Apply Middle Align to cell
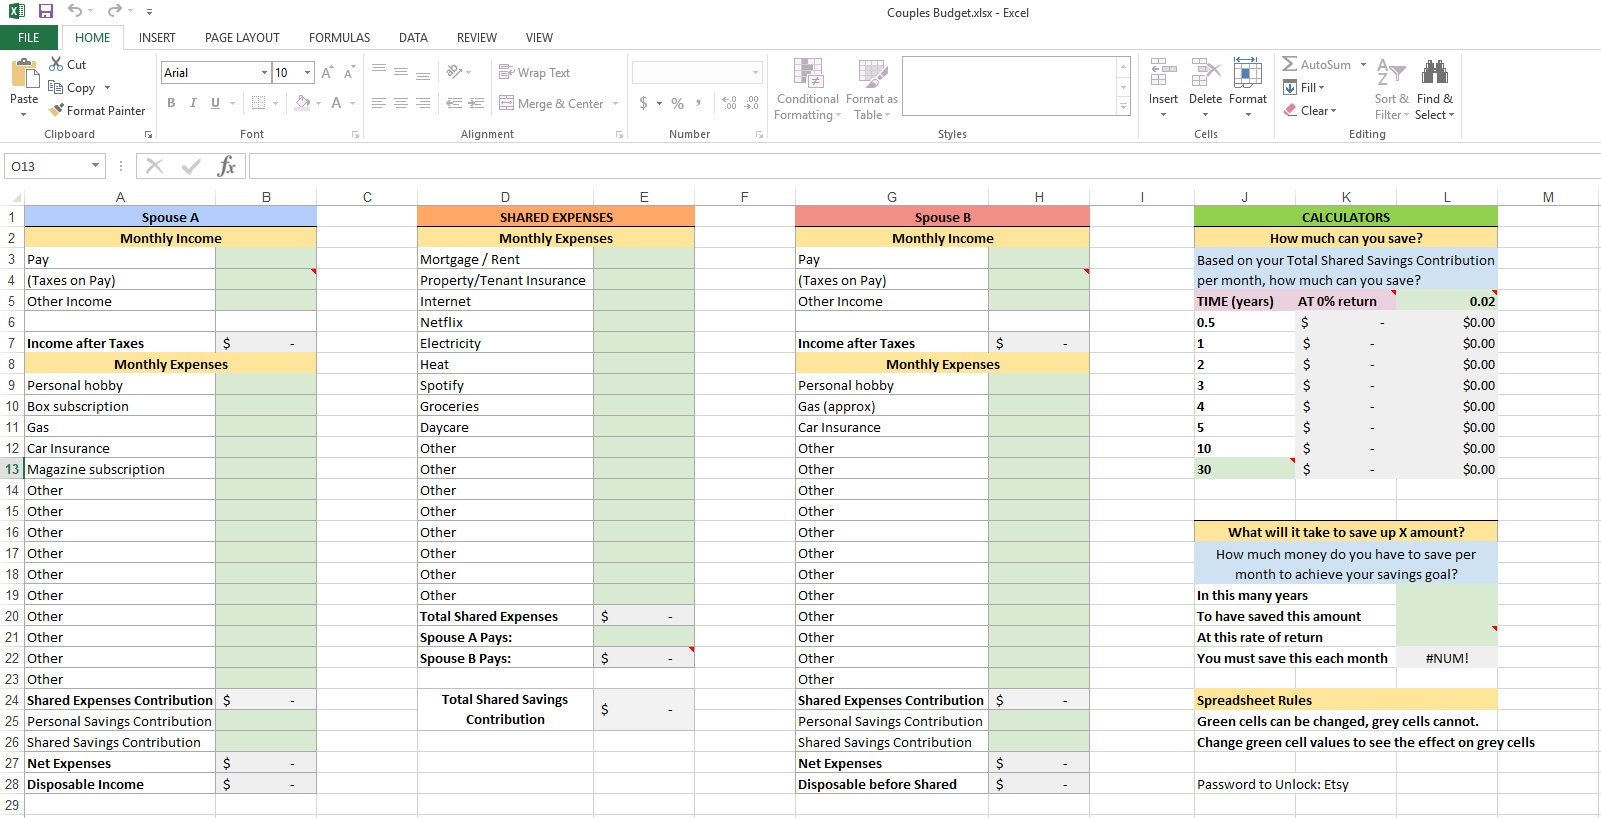This screenshot has width=1601, height=818. pyautogui.click(x=401, y=72)
